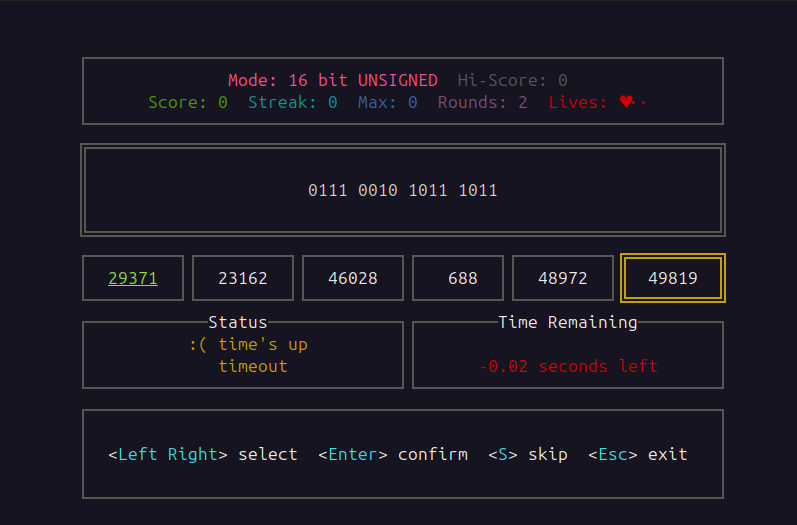Click the Mode: 16 bit UNSIGNED label
797x525 pixels.
coord(332,80)
